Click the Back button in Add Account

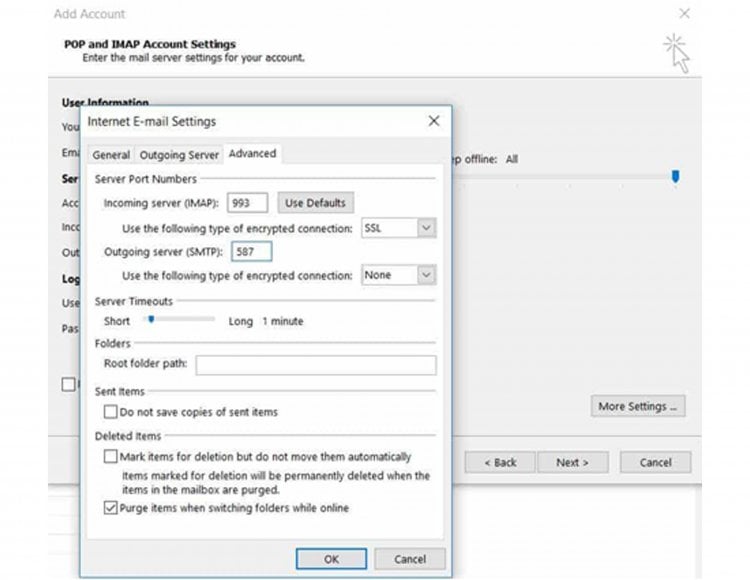(500, 462)
